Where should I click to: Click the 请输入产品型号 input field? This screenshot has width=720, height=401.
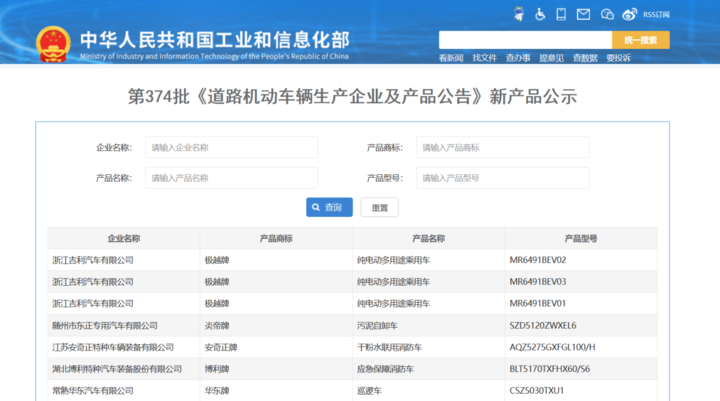[502, 178]
